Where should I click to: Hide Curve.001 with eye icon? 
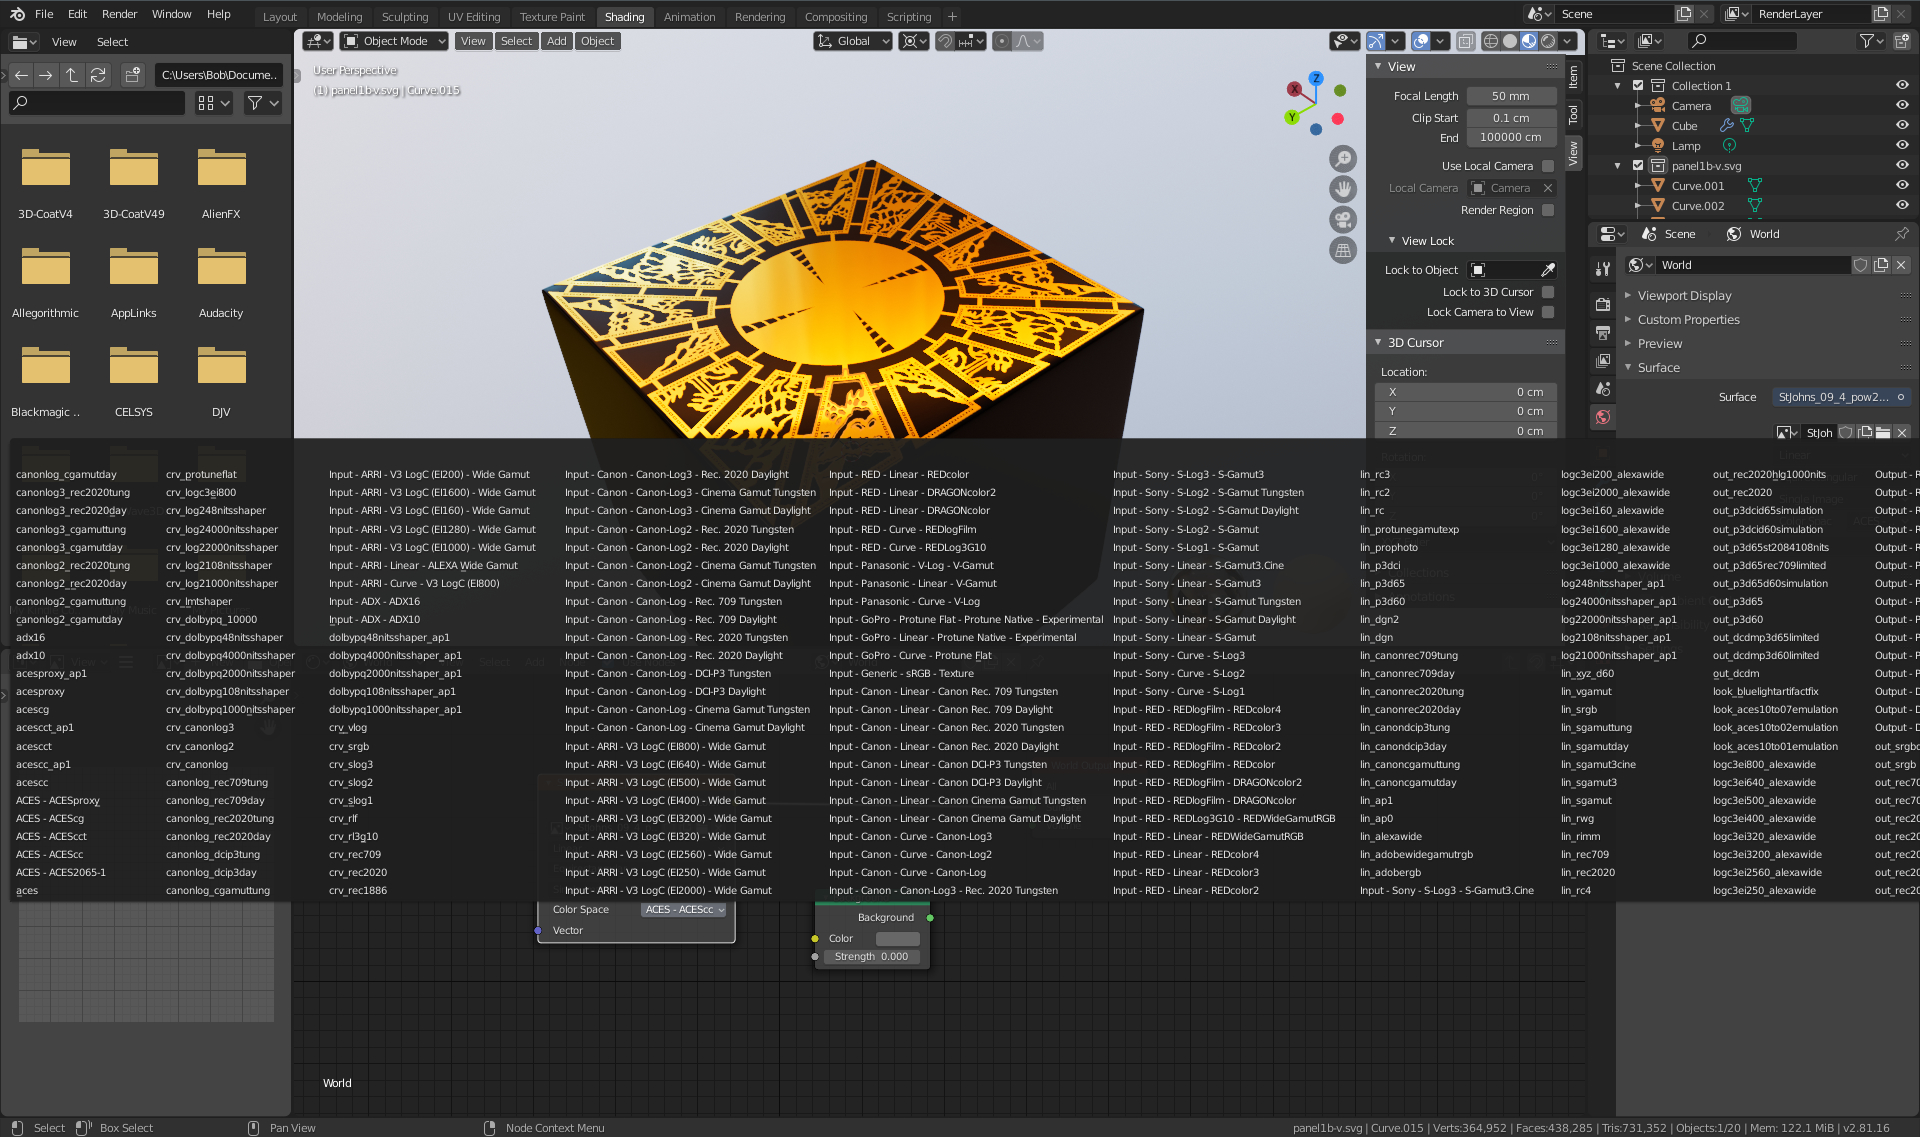pos(1902,186)
